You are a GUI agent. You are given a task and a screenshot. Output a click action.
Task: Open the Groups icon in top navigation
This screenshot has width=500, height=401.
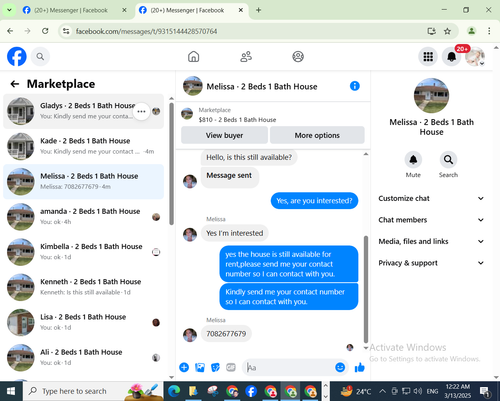[x=298, y=57]
